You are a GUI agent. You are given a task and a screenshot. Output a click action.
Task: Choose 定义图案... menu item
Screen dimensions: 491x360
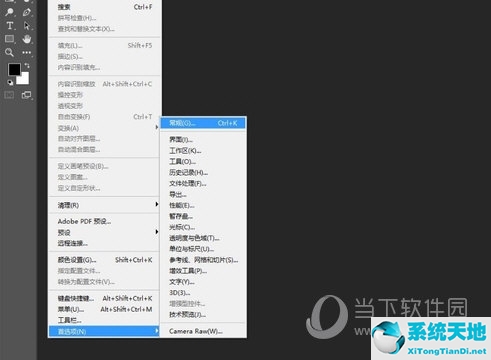pos(105,177)
